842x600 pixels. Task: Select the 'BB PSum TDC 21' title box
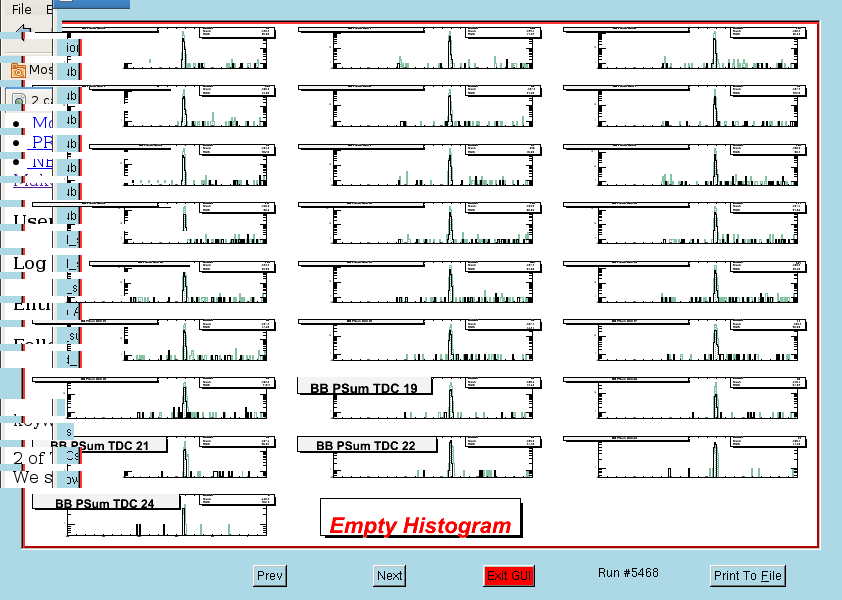point(100,445)
